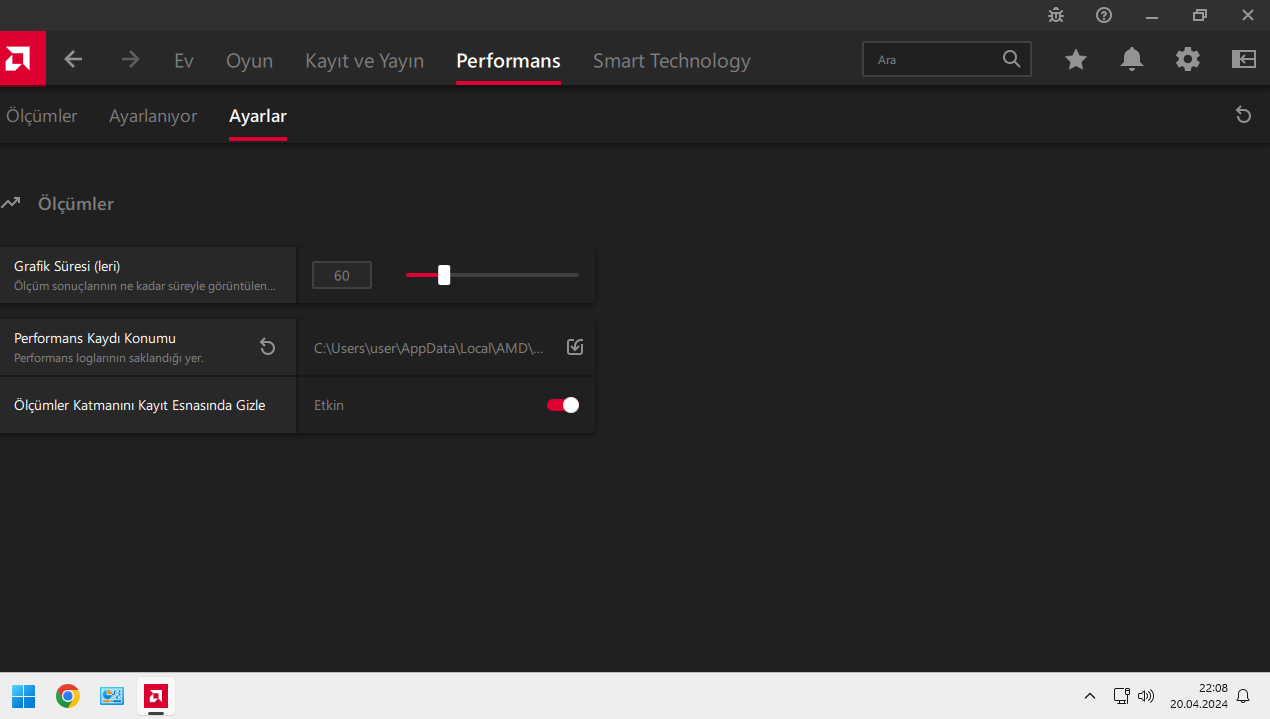Viewport: 1270px width, 719px height.
Task: Click the AMD logo home icon
Action: pyautogui.click(x=22, y=60)
